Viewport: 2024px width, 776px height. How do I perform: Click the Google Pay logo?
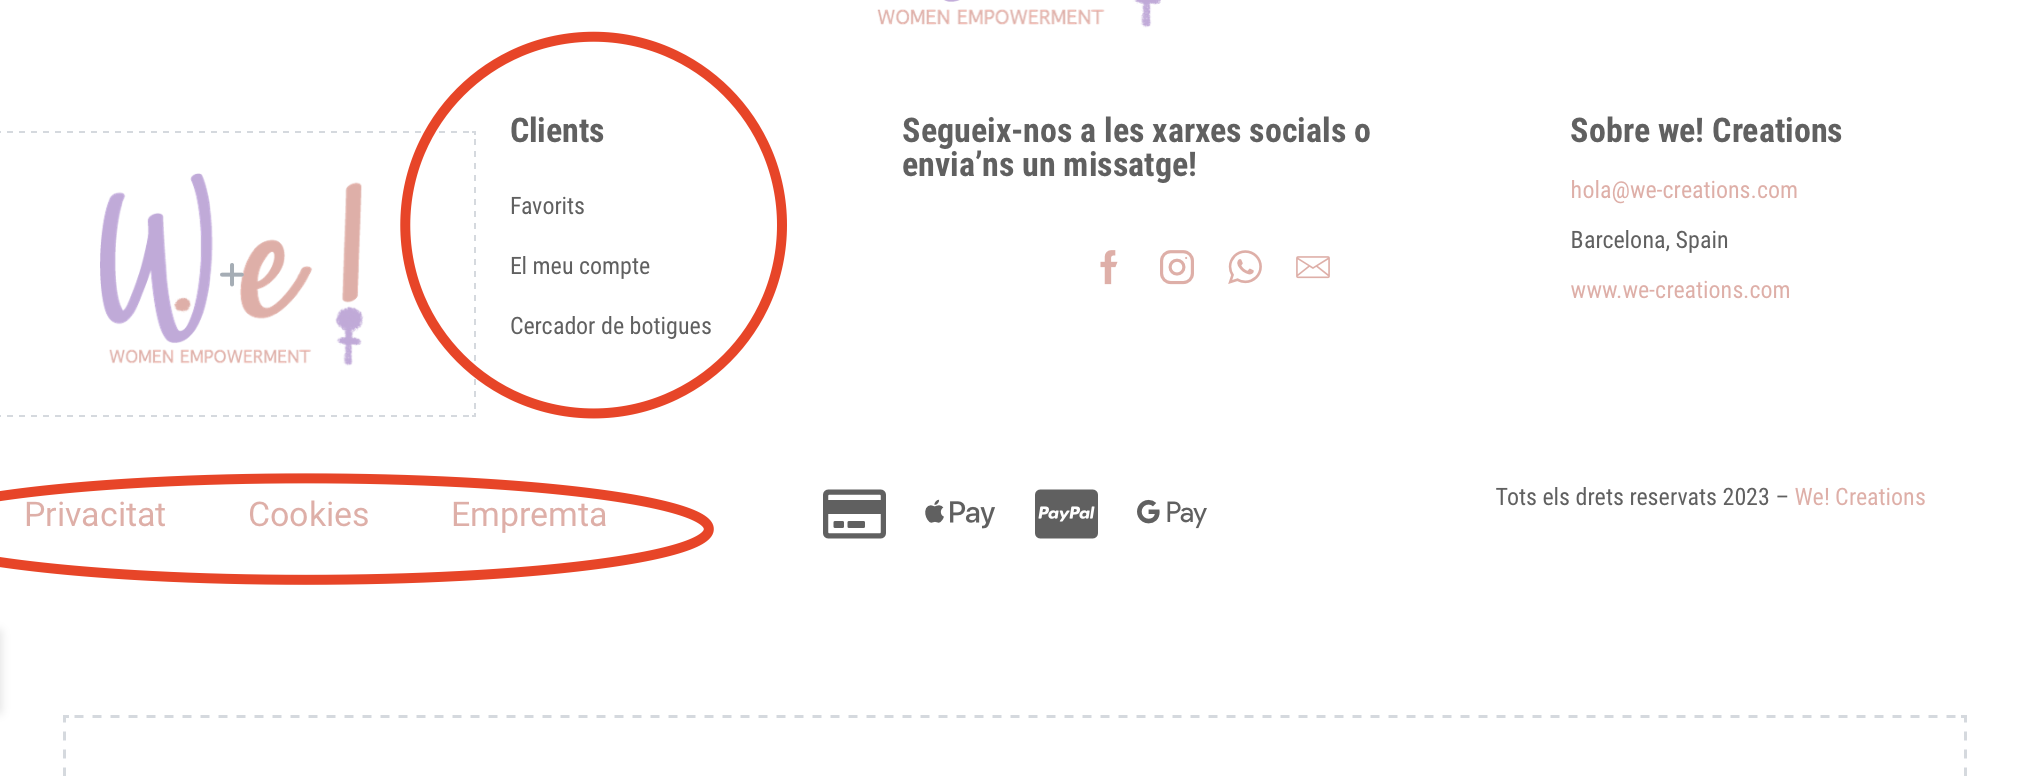tap(1172, 513)
